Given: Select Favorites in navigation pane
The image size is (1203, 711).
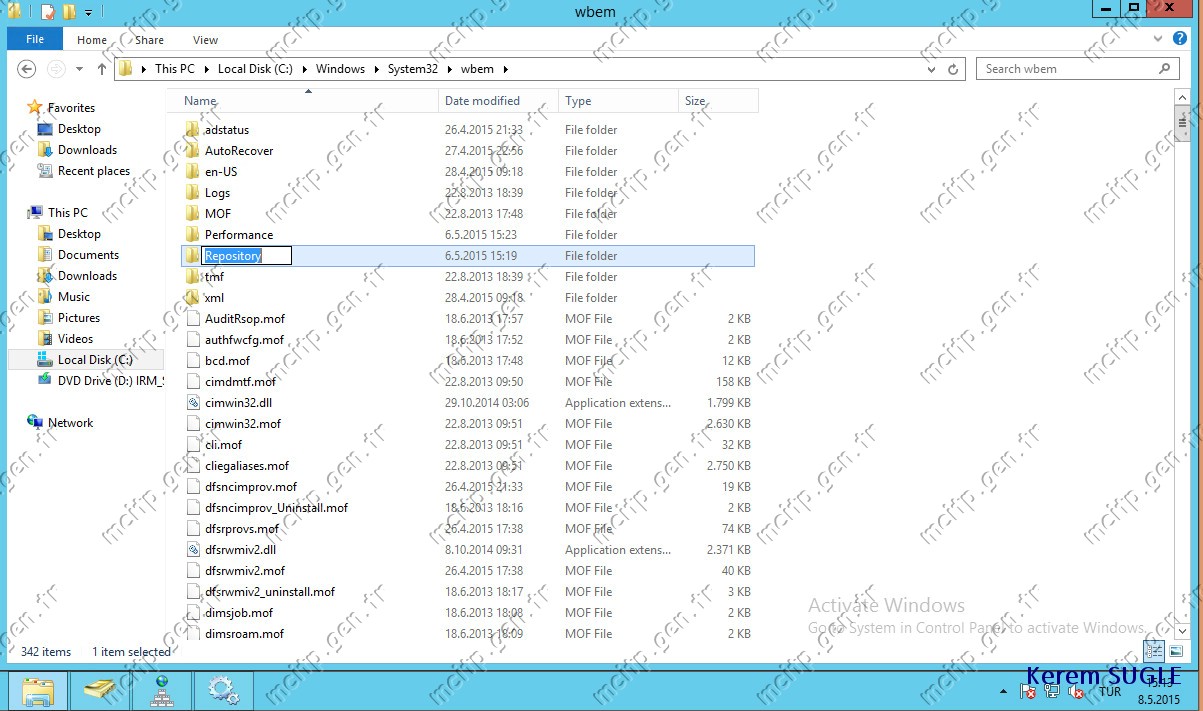Looking at the screenshot, I should (x=71, y=108).
